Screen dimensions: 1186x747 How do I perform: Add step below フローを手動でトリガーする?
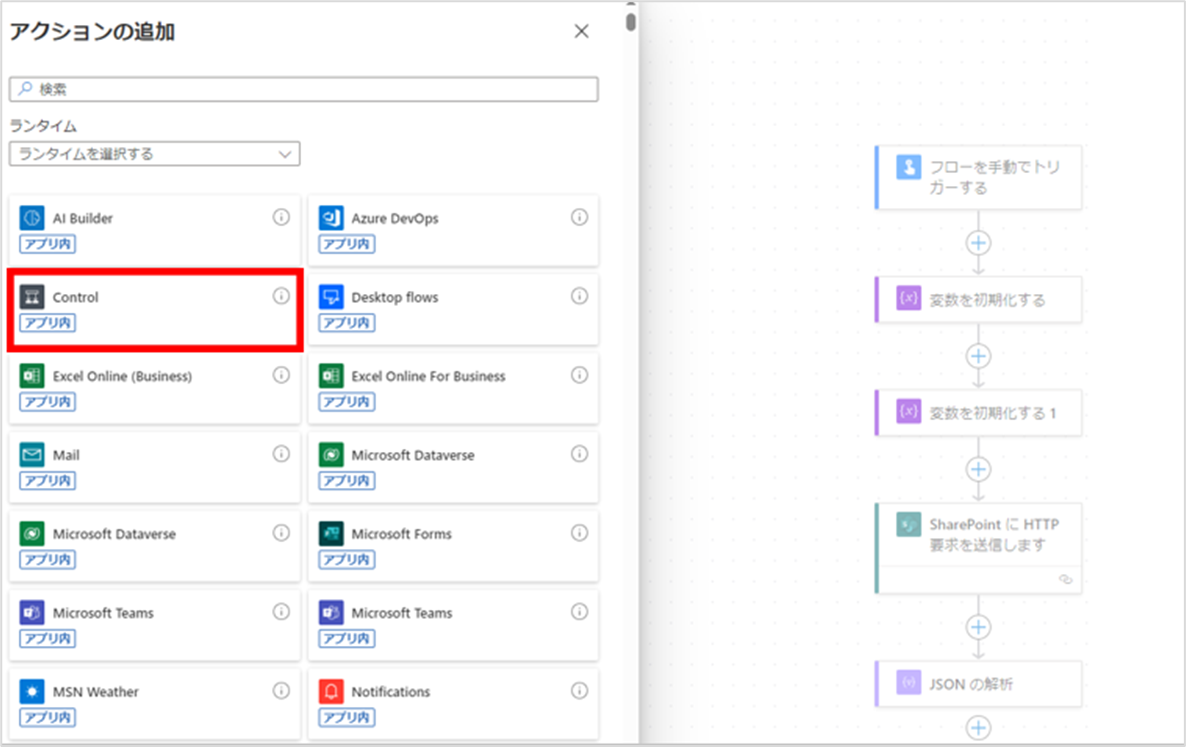coord(979,243)
